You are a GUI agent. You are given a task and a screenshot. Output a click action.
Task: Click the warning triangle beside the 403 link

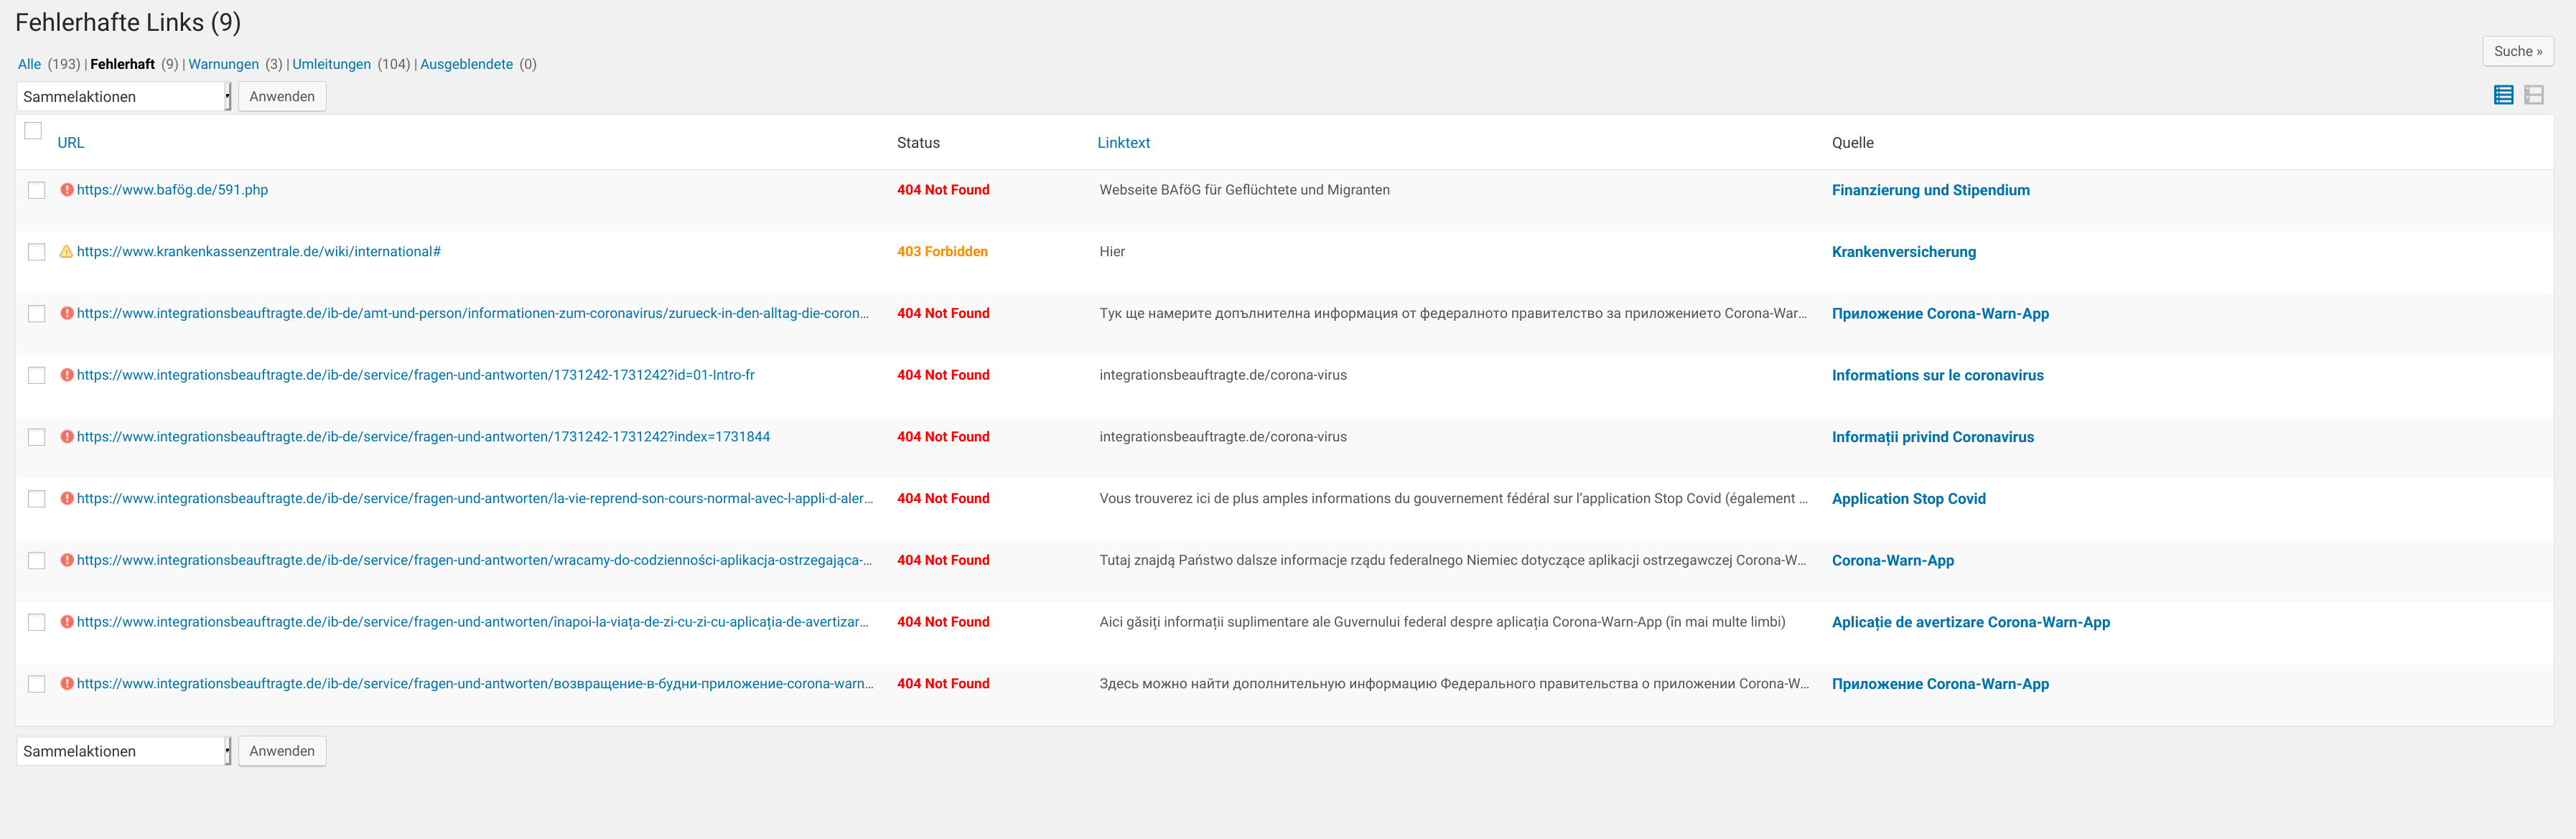click(x=66, y=251)
